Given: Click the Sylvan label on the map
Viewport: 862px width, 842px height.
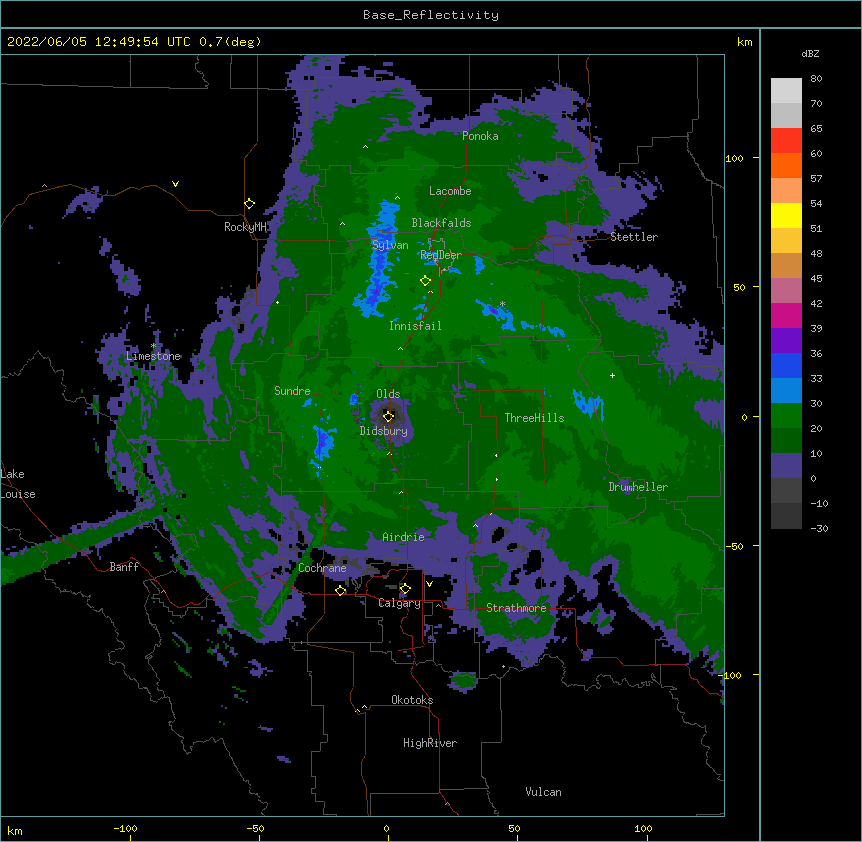Looking at the screenshot, I should [x=390, y=245].
